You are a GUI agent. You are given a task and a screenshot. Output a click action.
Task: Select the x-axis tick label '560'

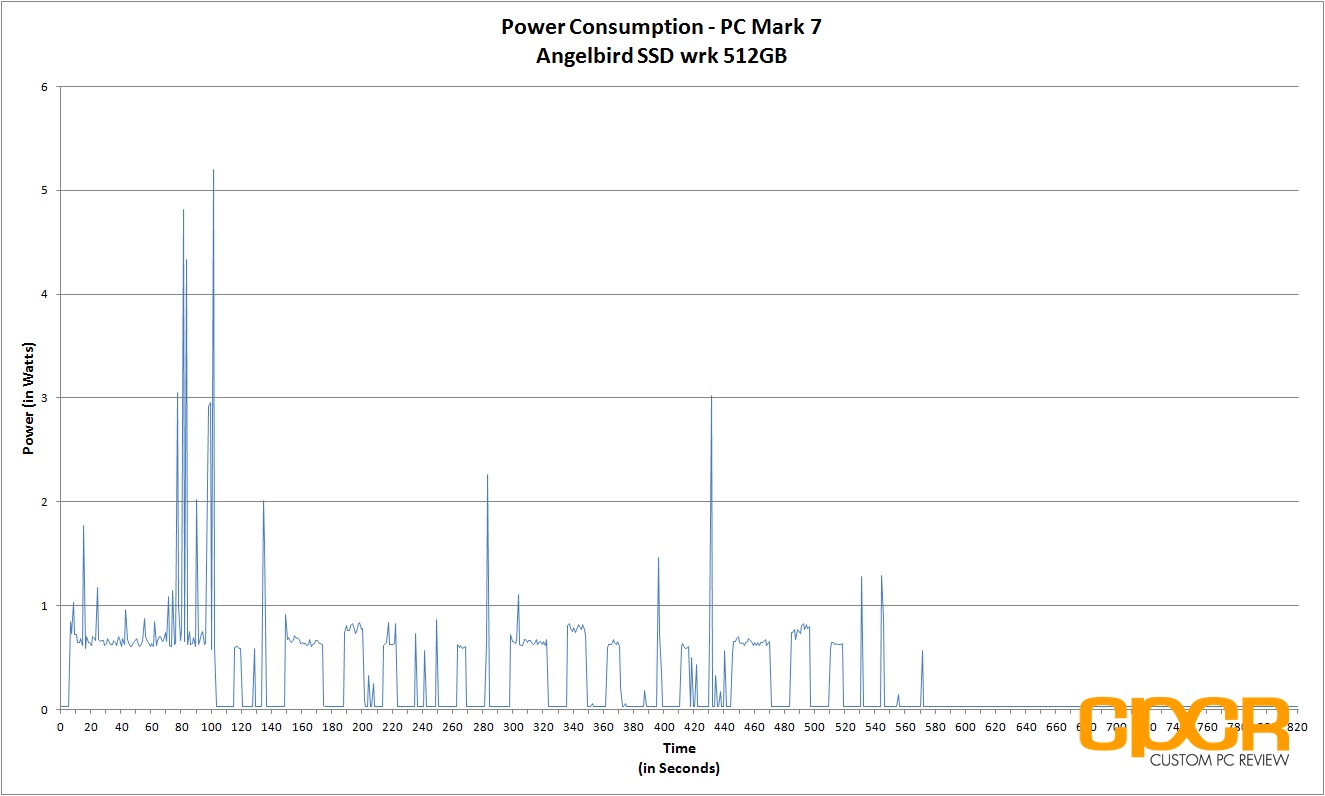click(906, 727)
